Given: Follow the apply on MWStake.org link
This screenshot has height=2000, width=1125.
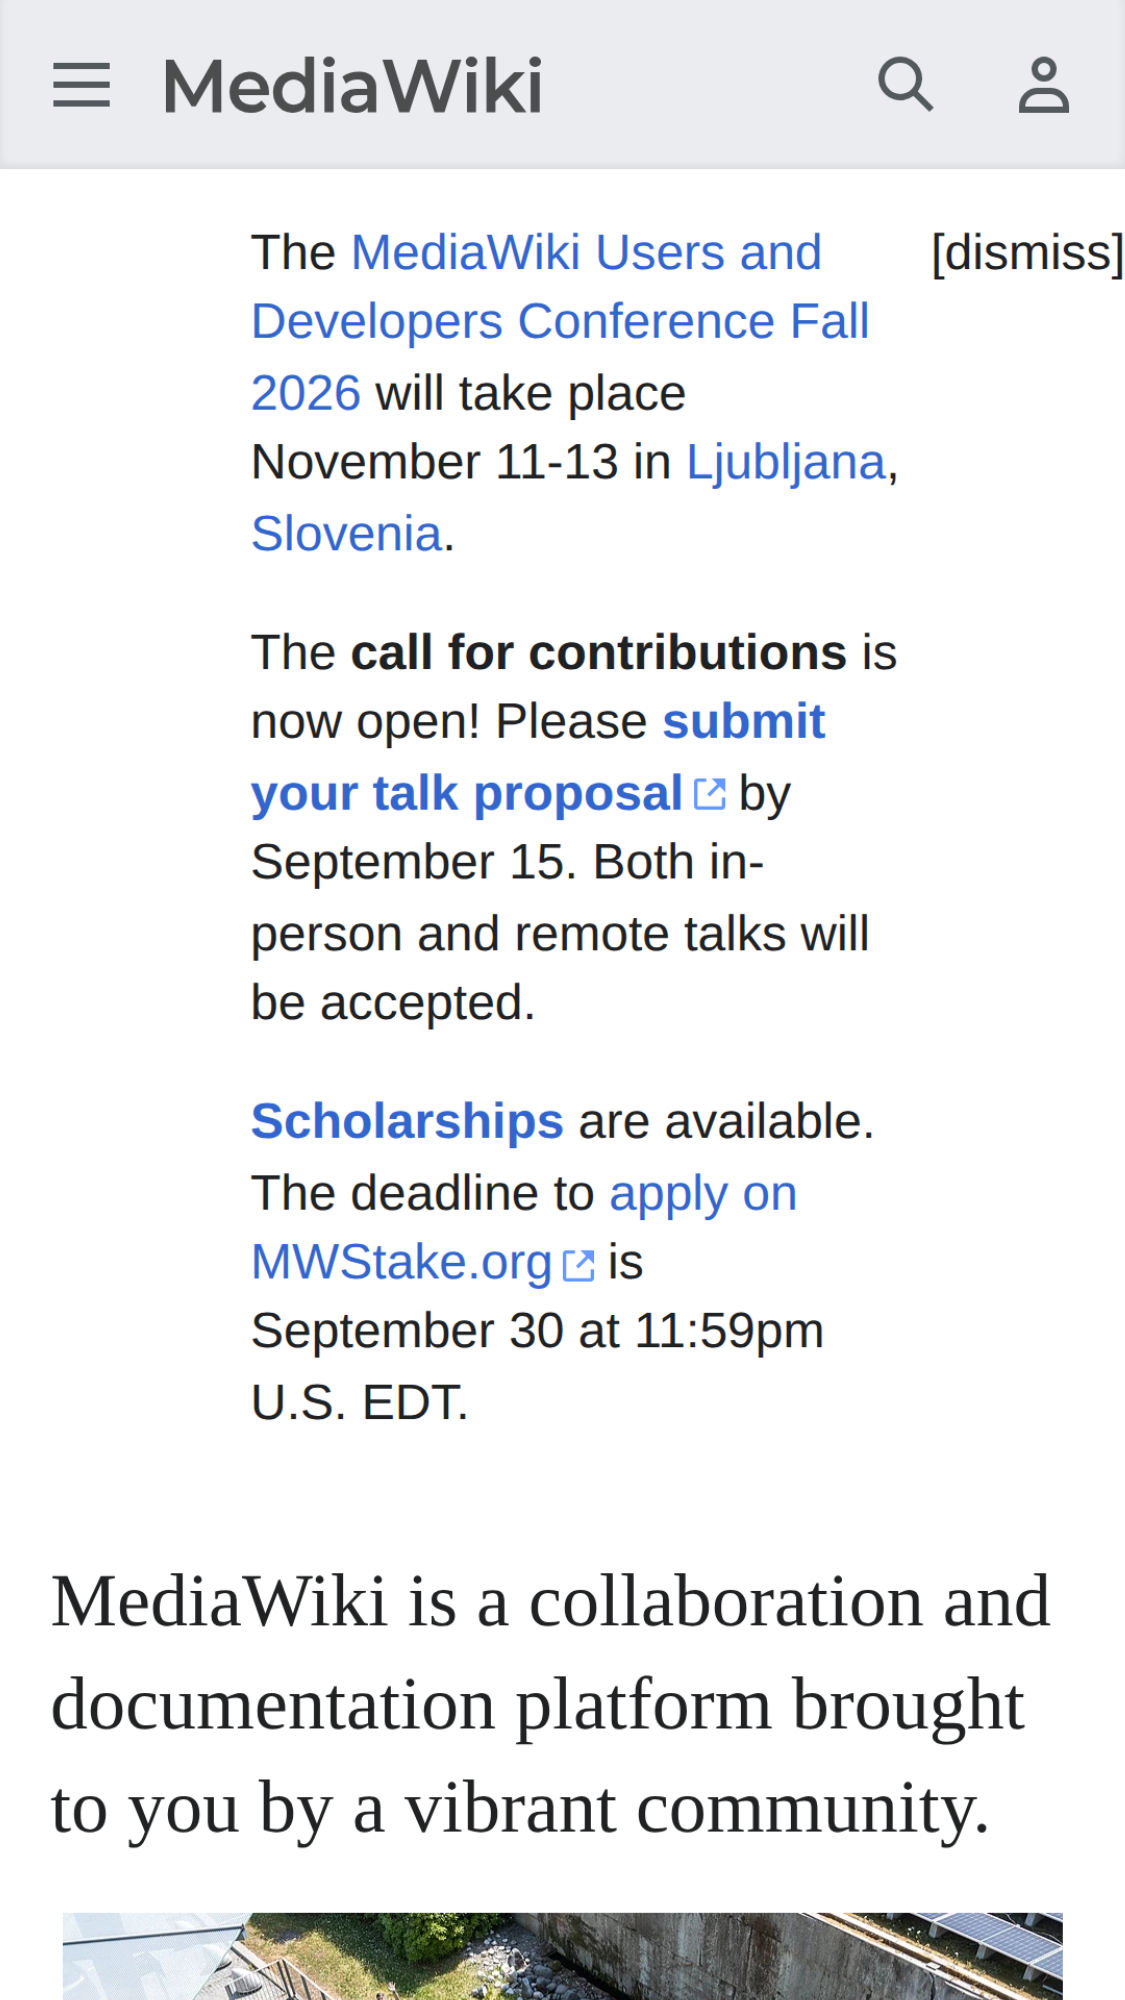Looking at the screenshot, I should click(524, 1228).
